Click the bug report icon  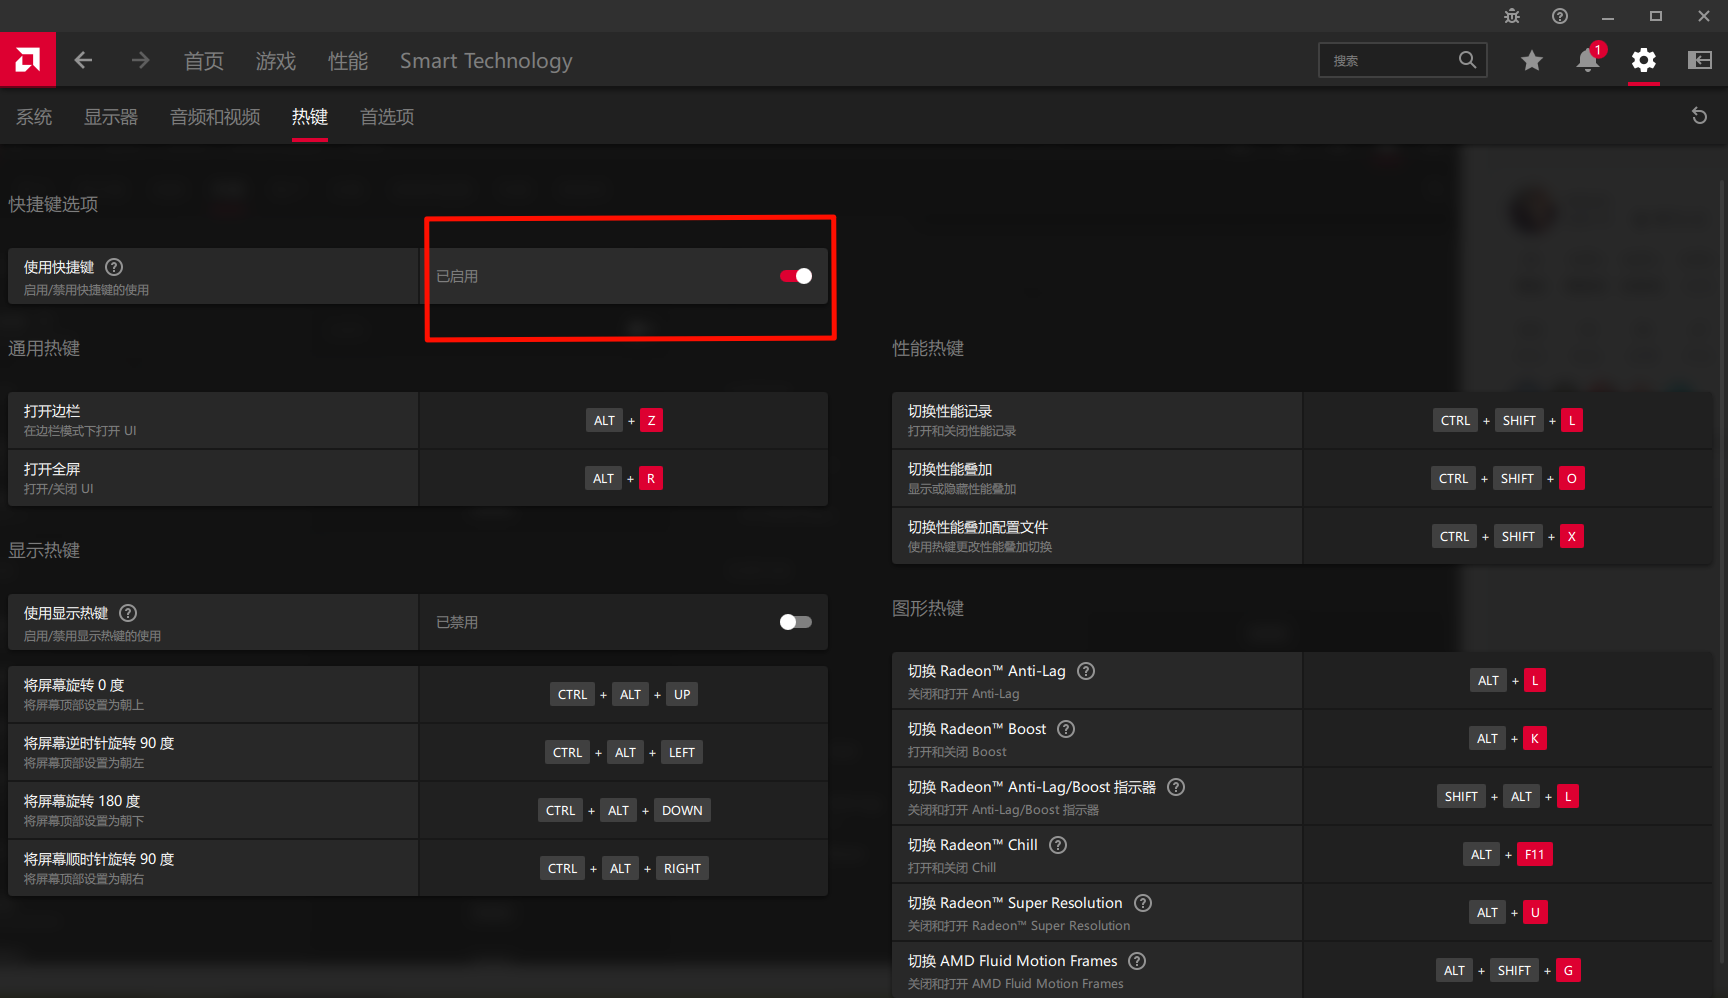tap(1511, 16)
